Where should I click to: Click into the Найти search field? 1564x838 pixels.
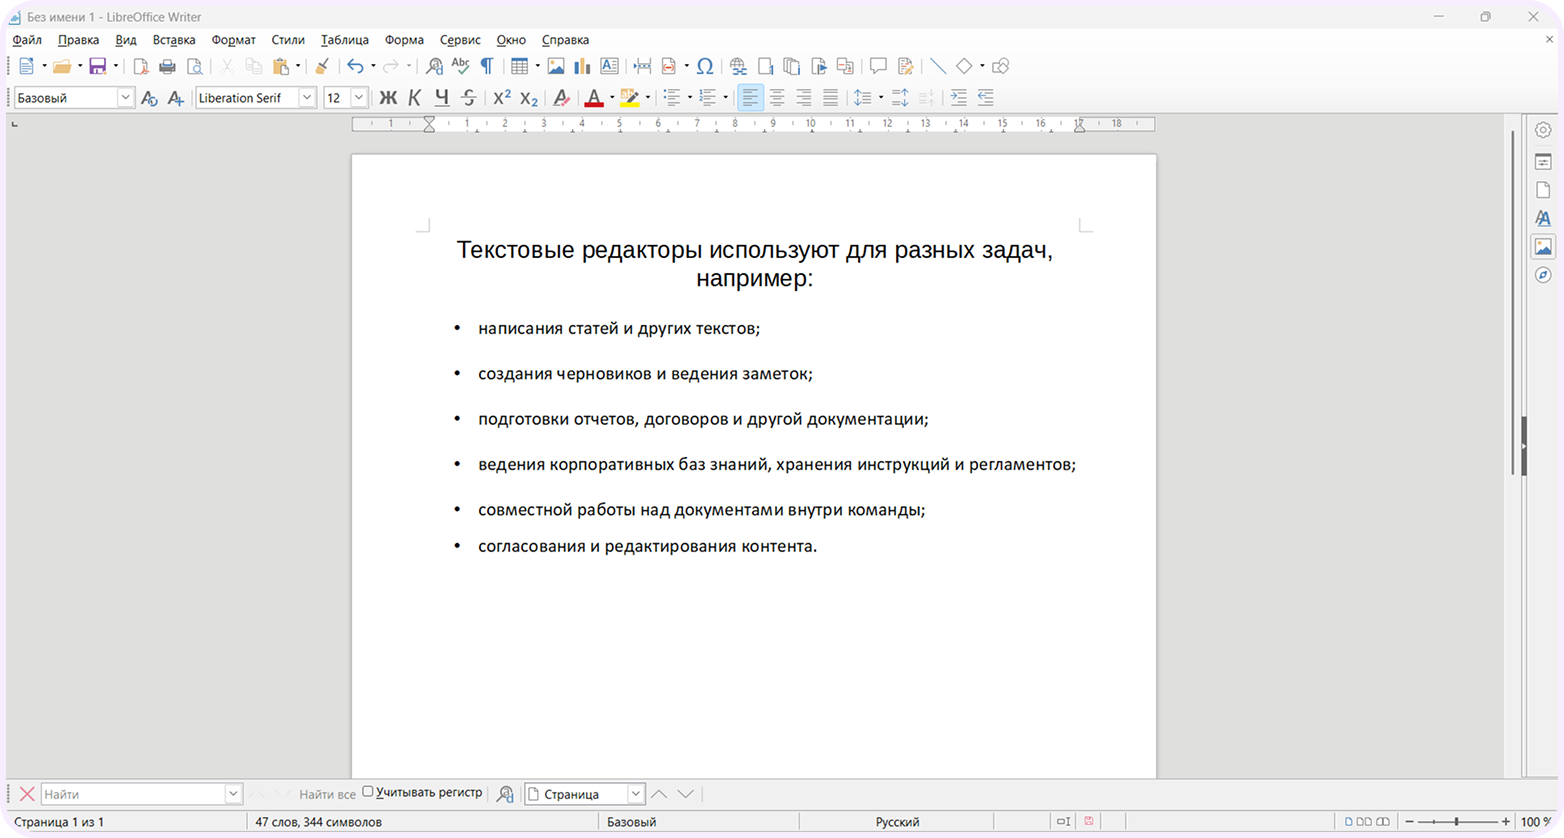point(133,794)
